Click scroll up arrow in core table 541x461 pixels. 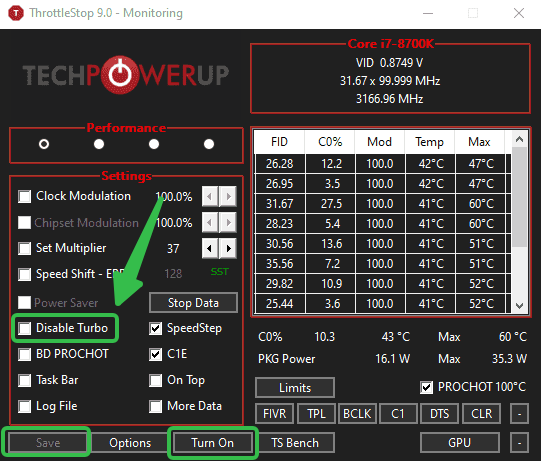tap(520, 140)
